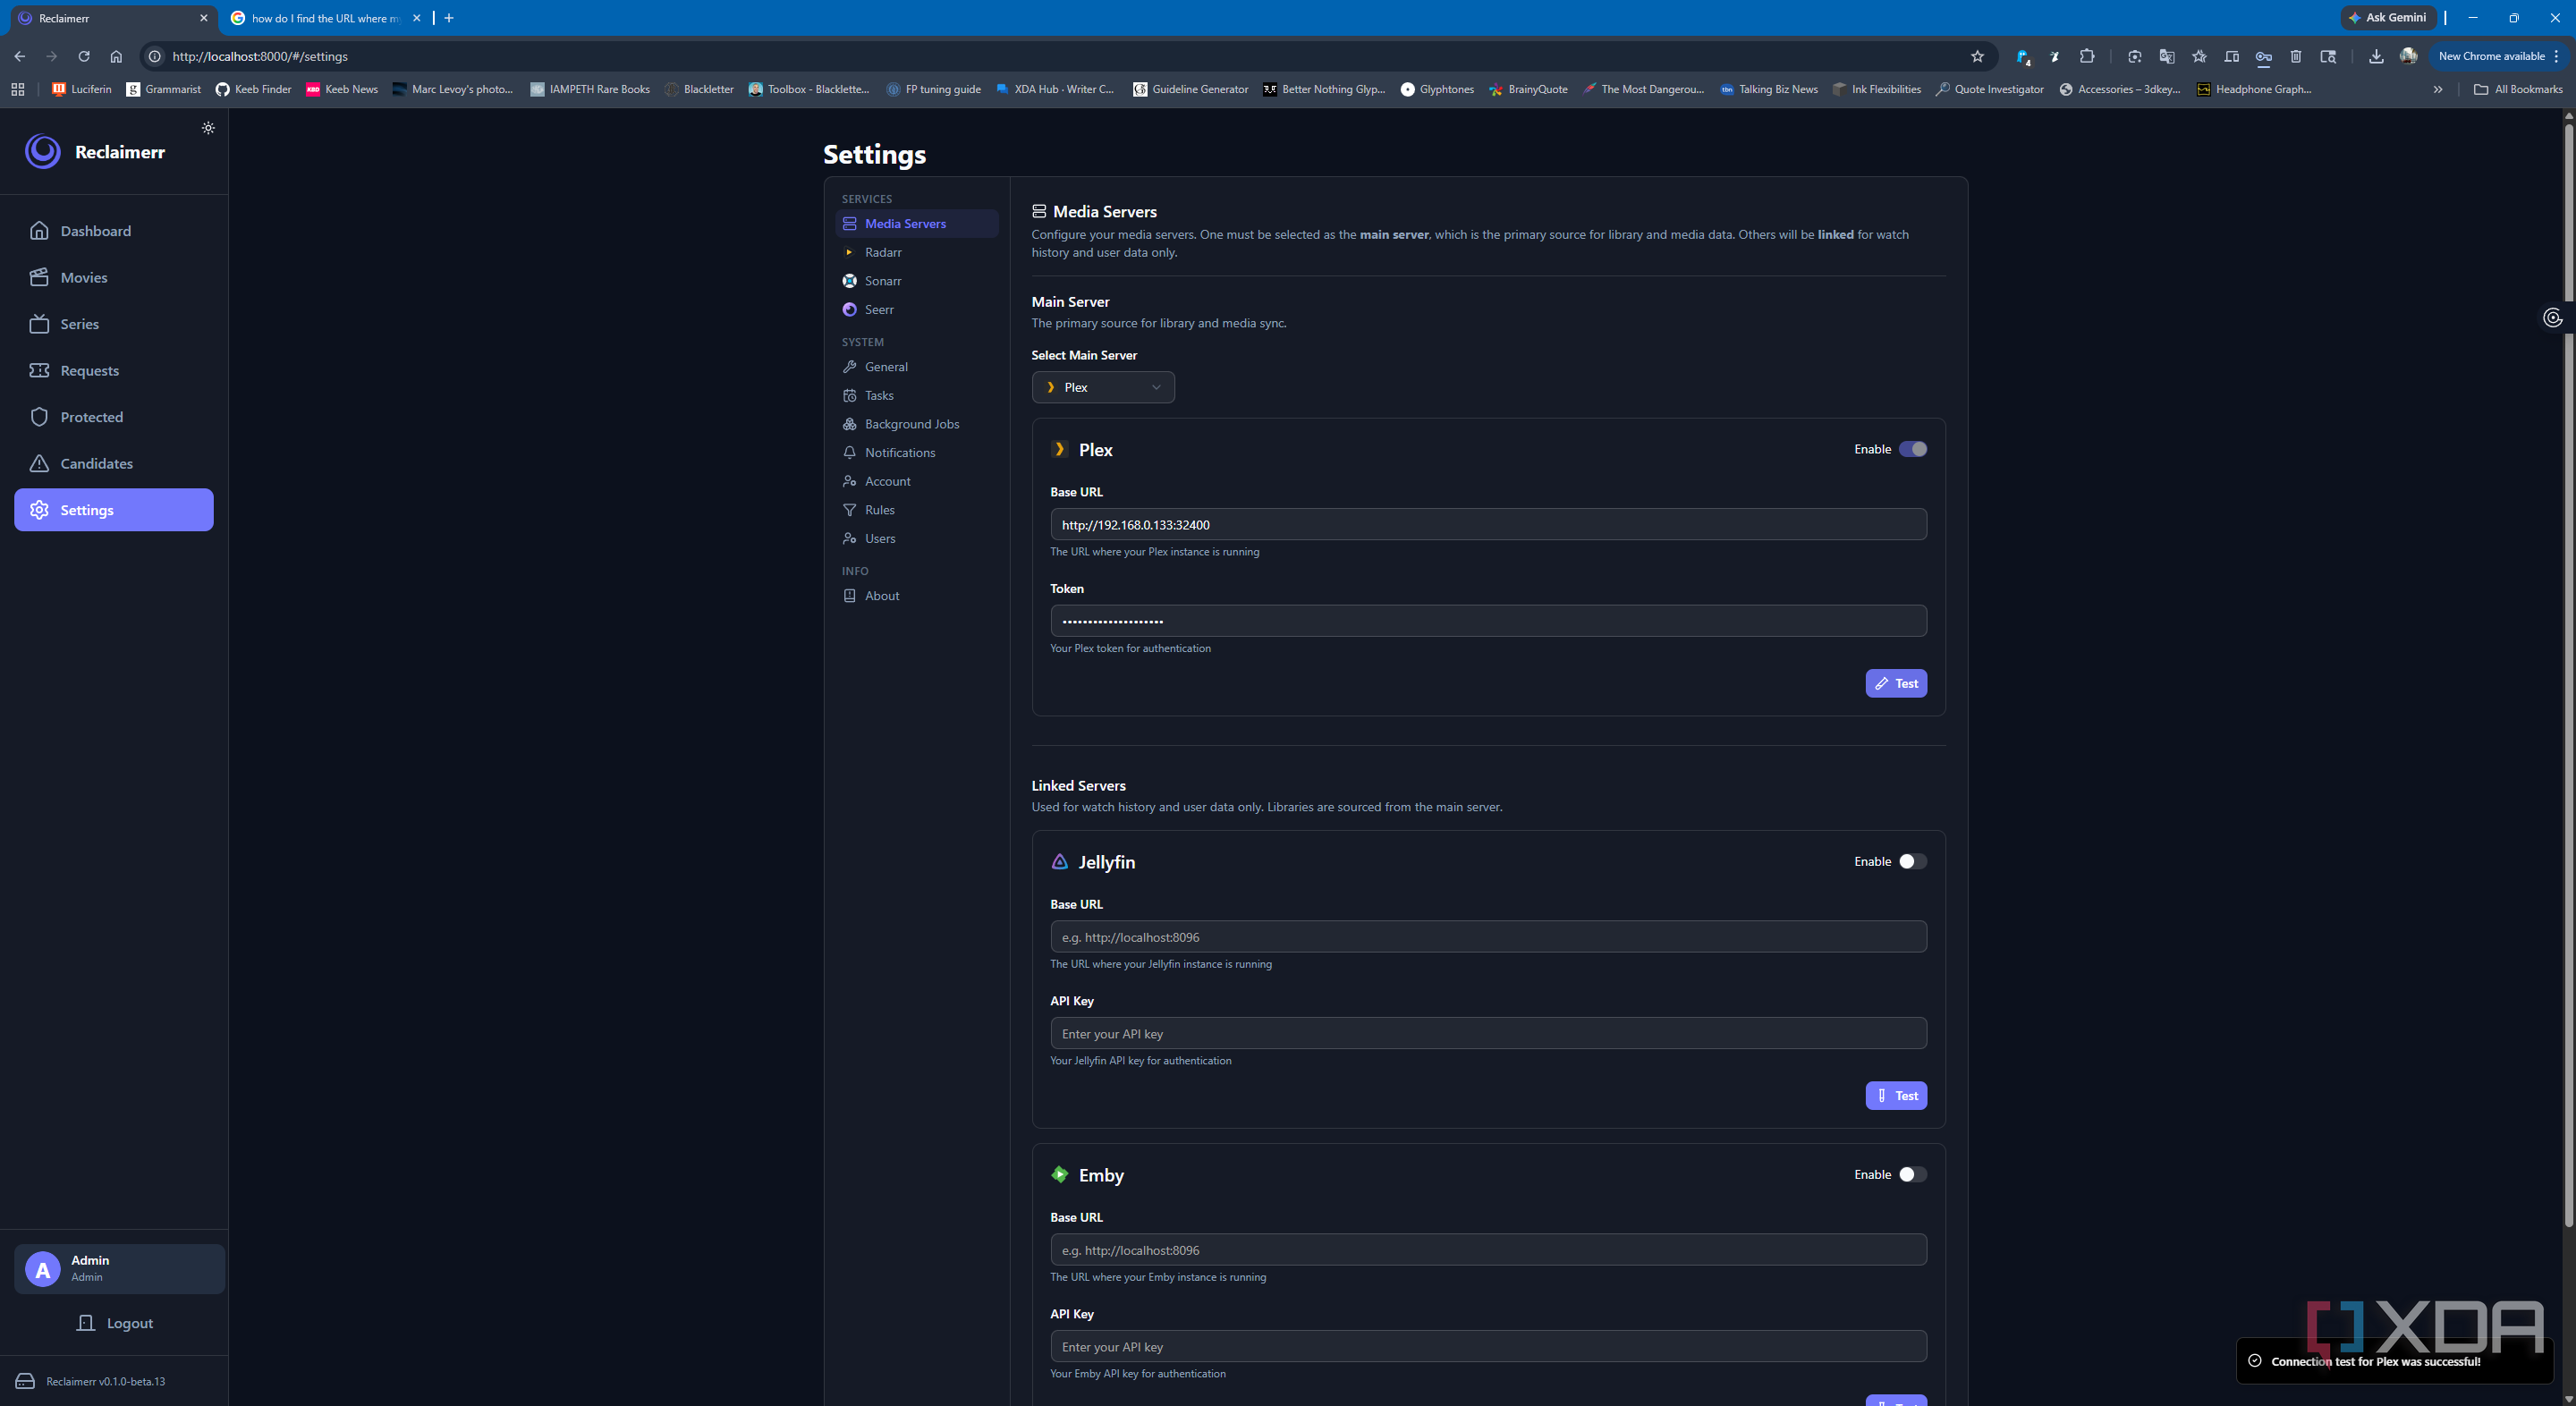
Task: Open Users settings
Action: point(916,538)
